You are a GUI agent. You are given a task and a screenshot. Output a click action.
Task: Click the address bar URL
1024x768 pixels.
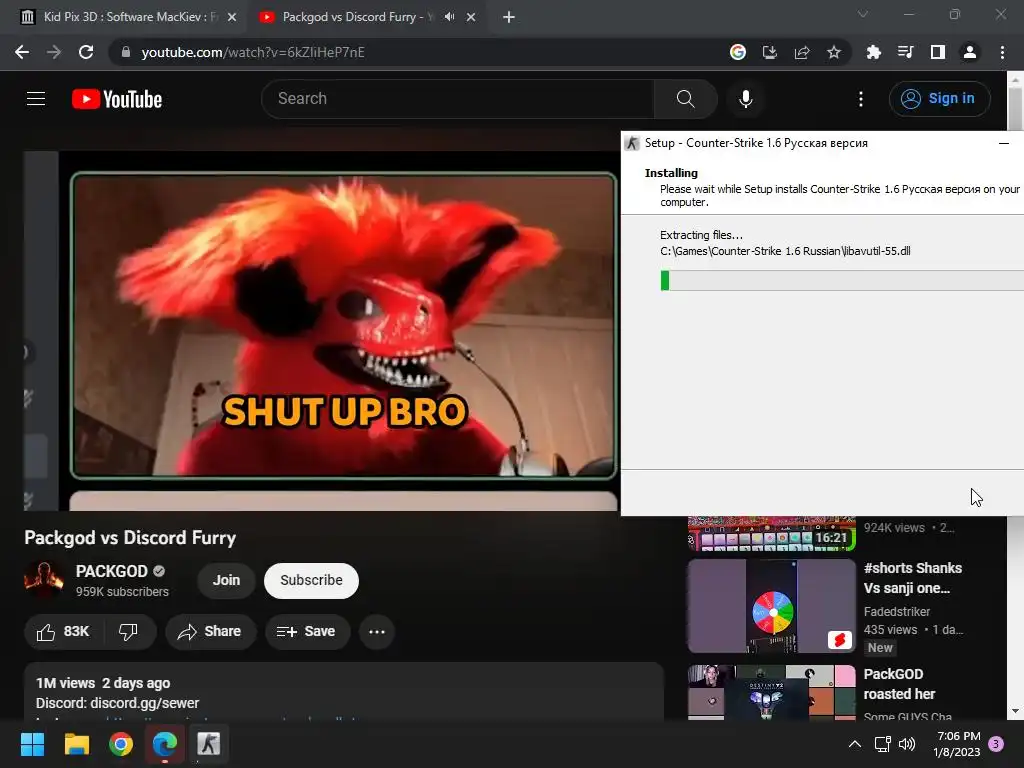pos(253,52)
